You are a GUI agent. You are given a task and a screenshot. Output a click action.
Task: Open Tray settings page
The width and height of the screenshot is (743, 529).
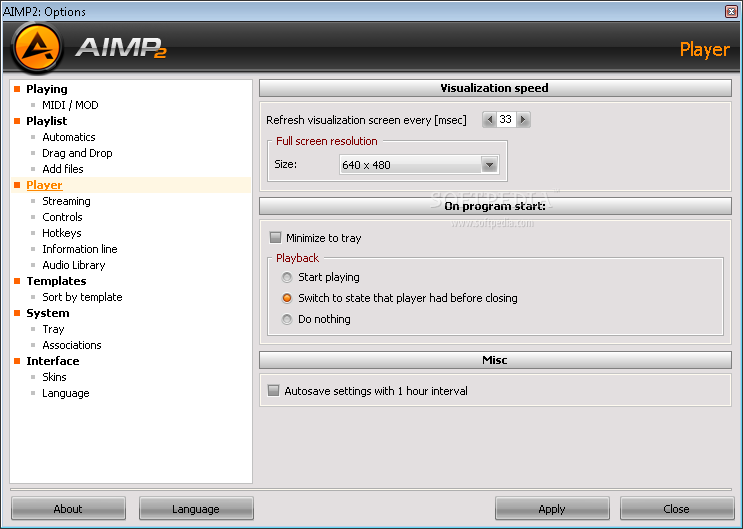(x=53, y=329)
